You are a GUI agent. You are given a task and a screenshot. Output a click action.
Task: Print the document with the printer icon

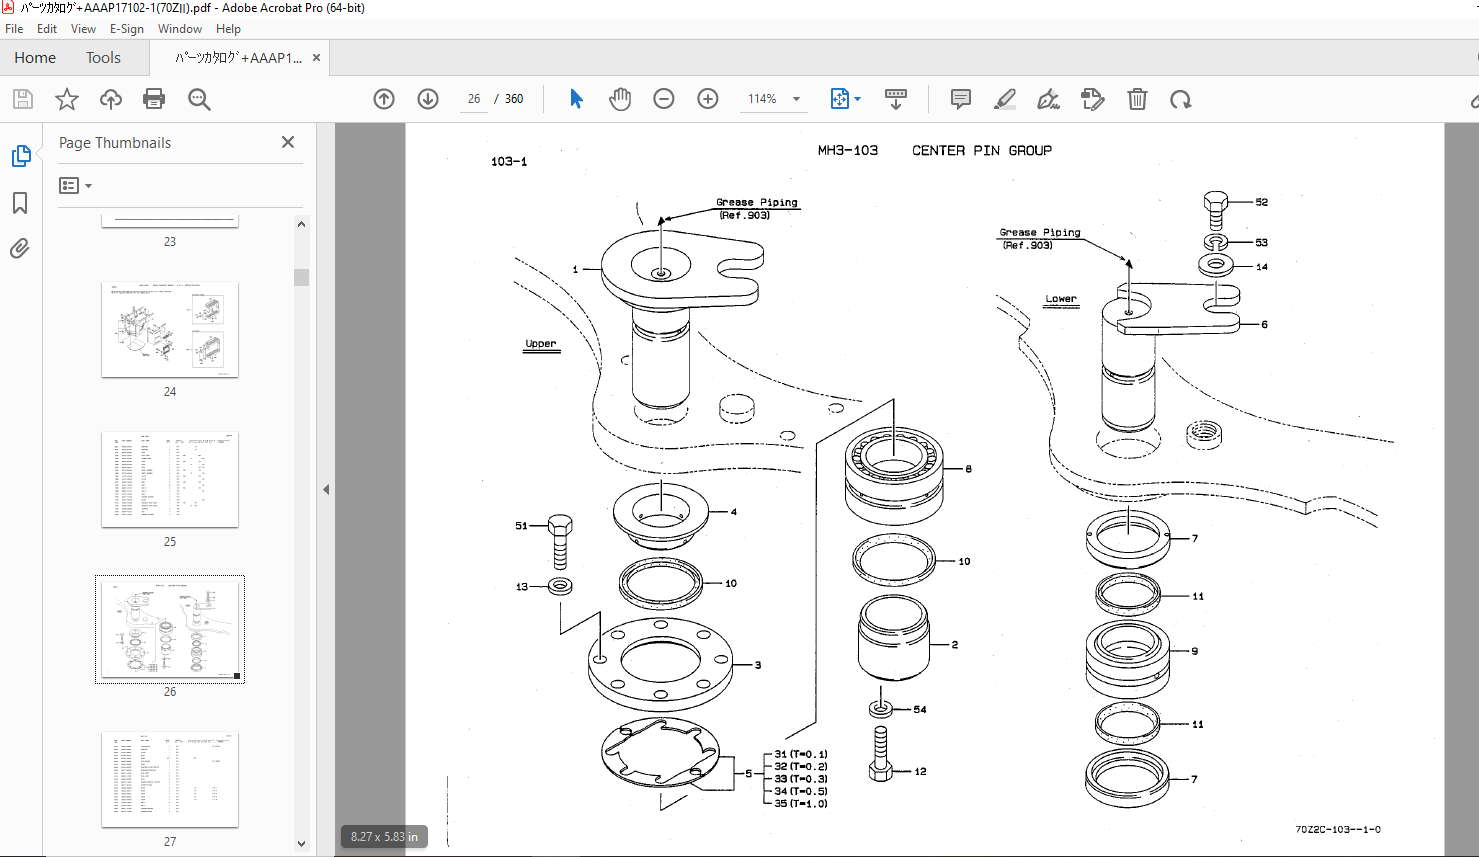click(154, 99)
